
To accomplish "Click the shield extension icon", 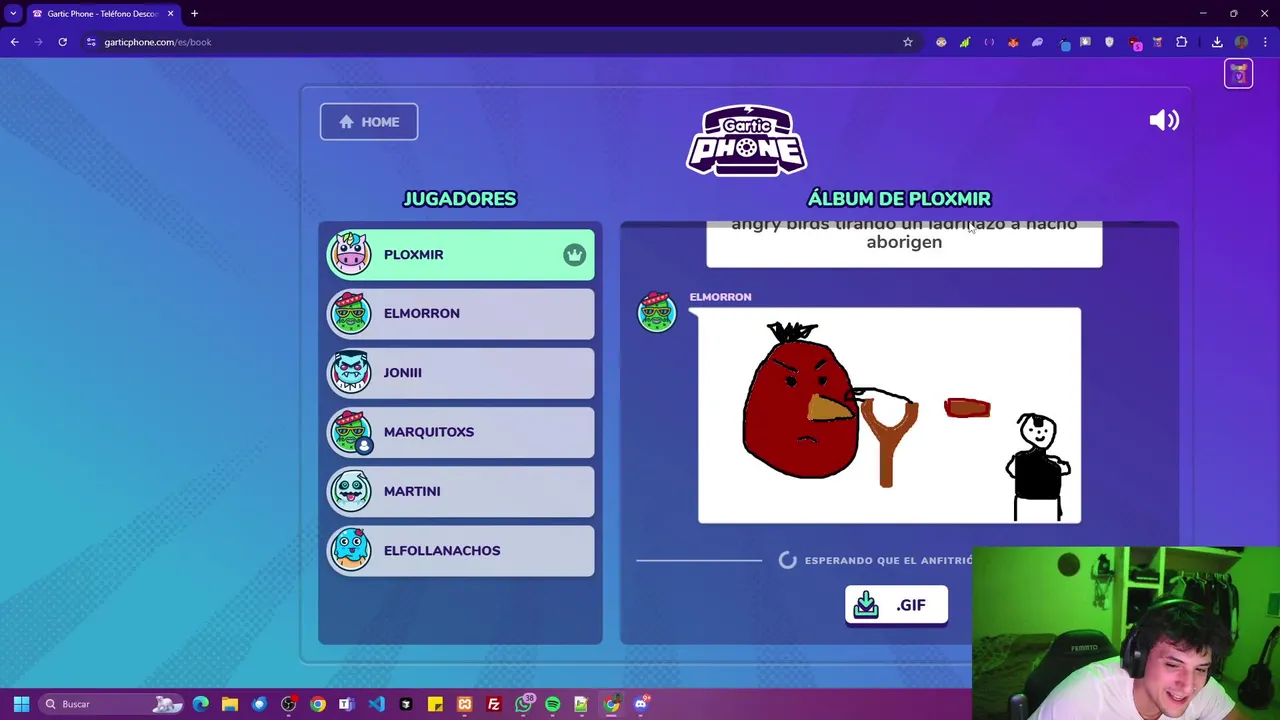I will tap(1109, 42).
